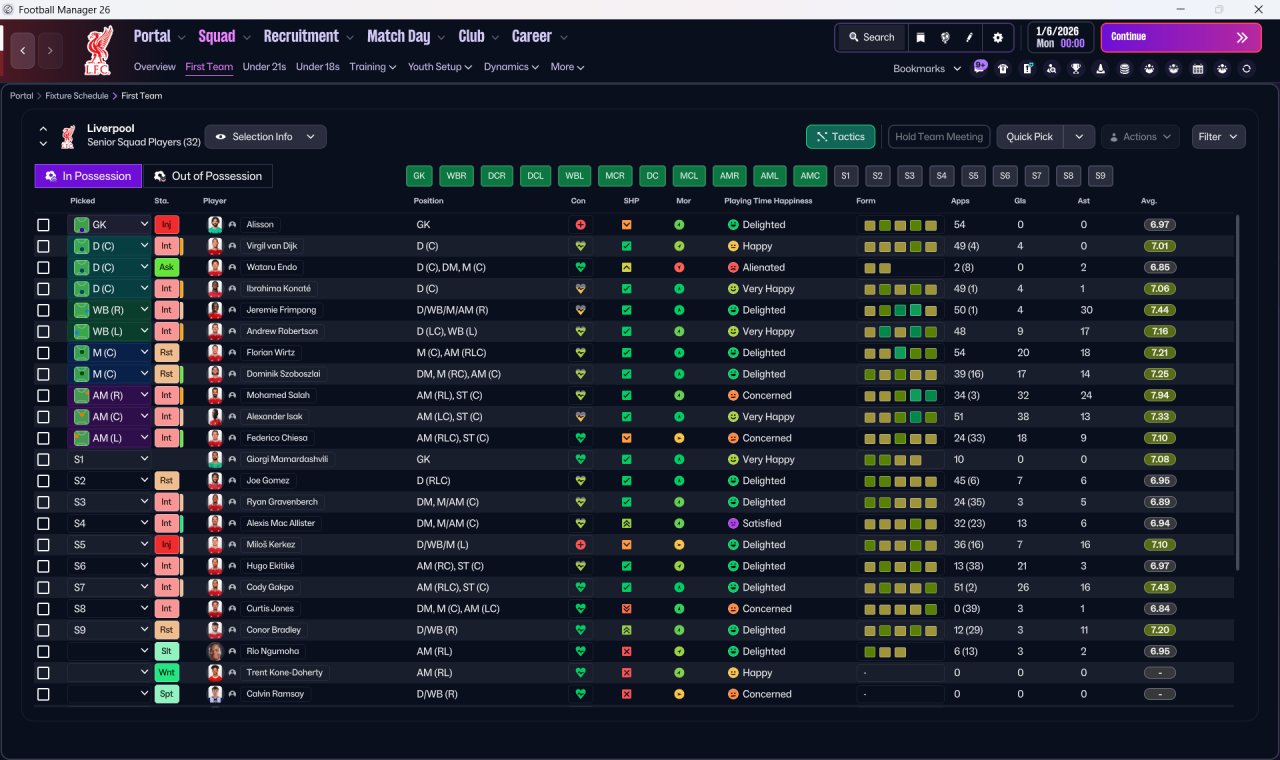Tick the checkbox for Virgil van Dijk

(x=43, y=246)
